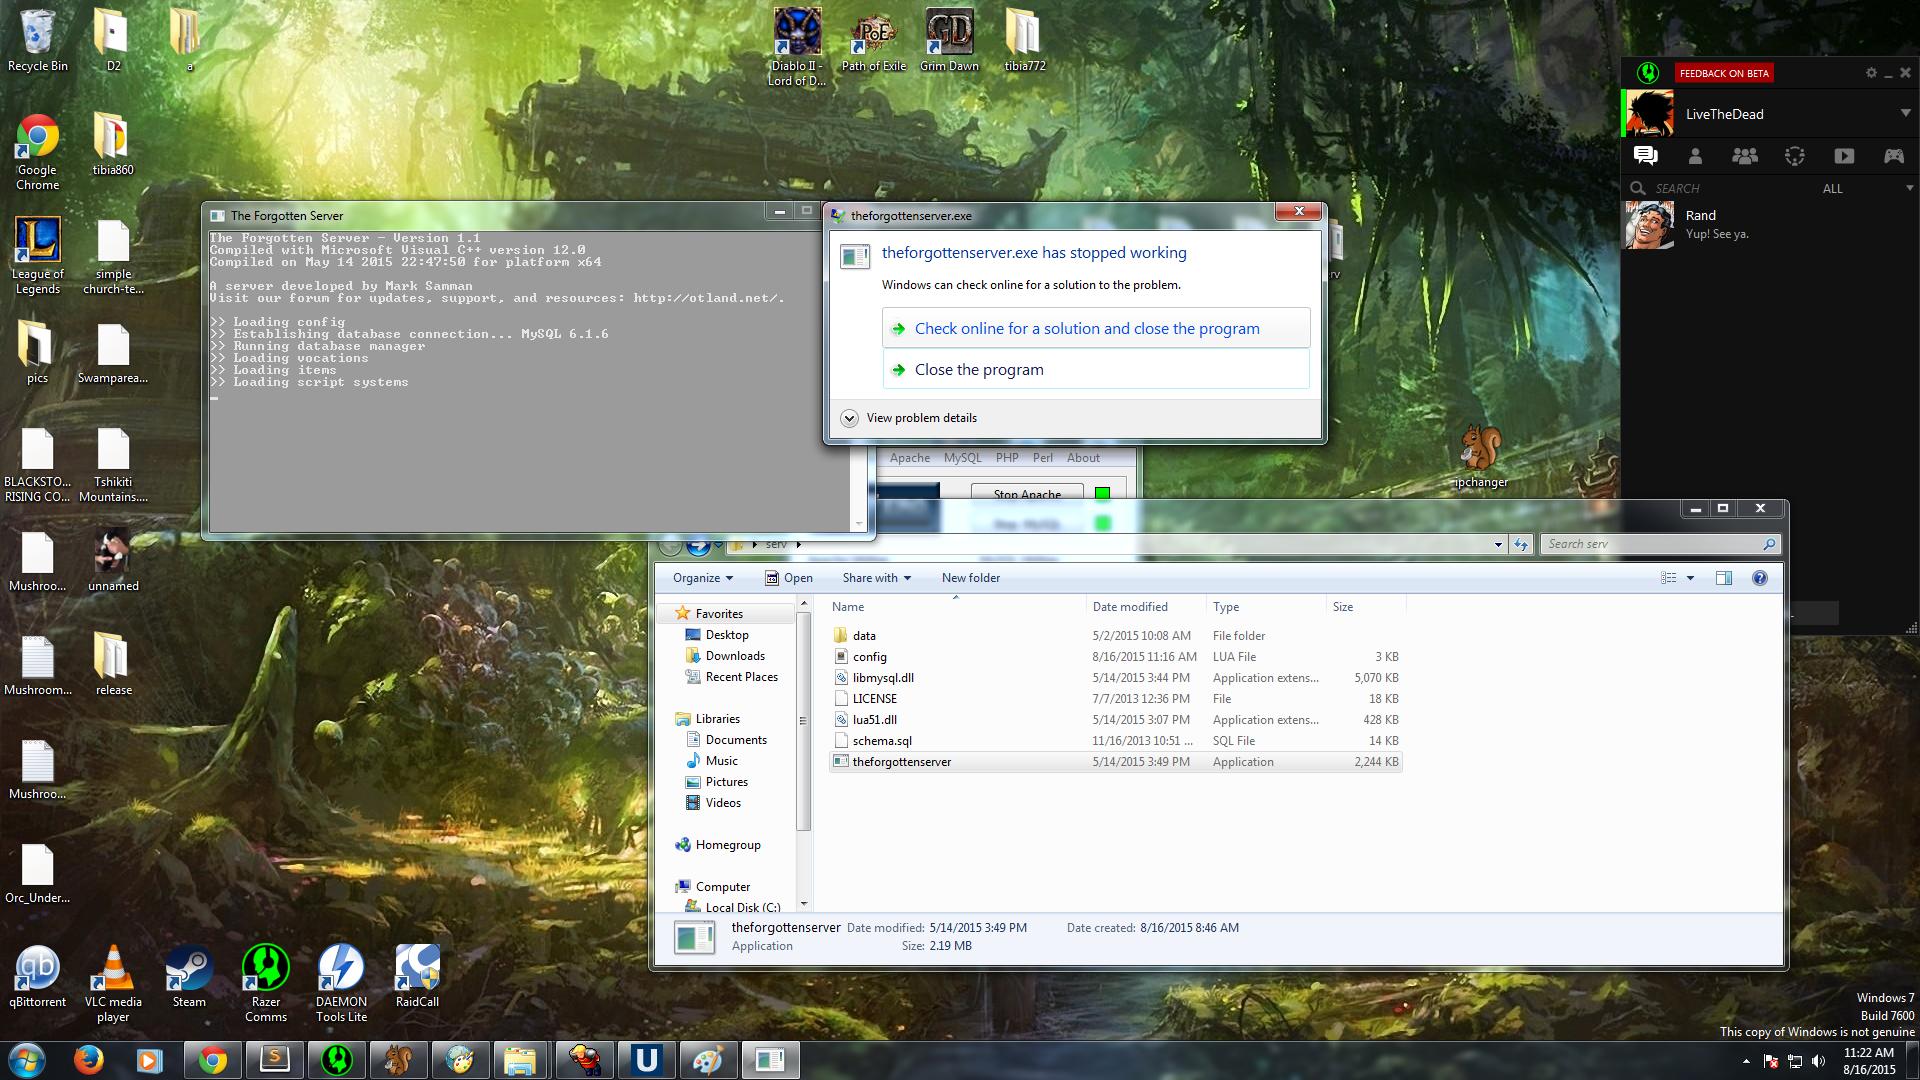Select the lua51.dll file
Screen dimensions: 1920x1080
tap(1115, 720)
